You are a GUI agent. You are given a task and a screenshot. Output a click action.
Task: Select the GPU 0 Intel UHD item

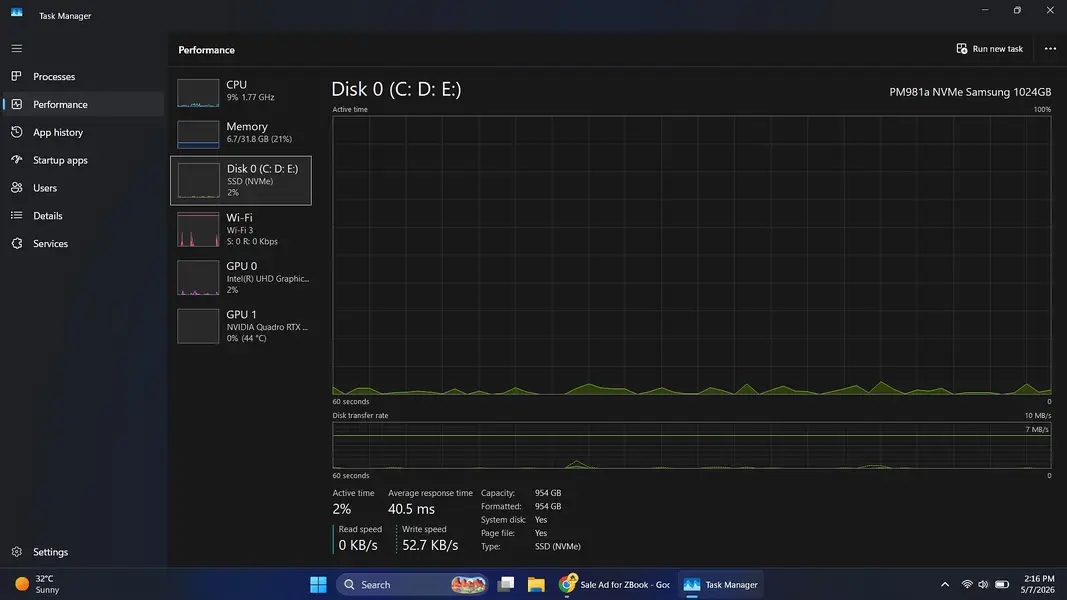(241, 278)
